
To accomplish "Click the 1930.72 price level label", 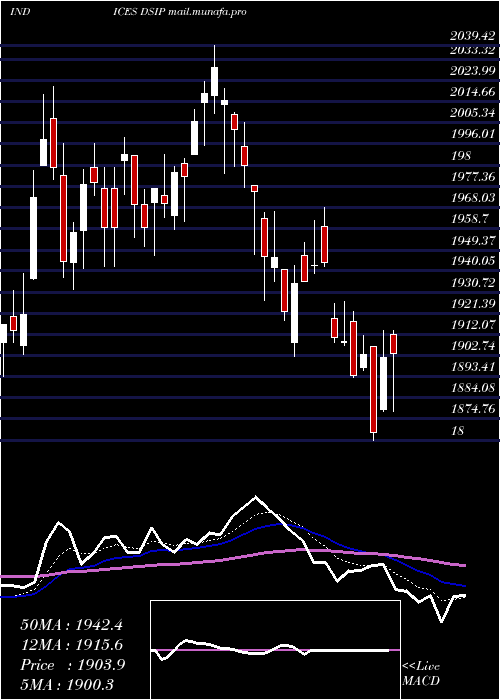I will pos(472,283).
